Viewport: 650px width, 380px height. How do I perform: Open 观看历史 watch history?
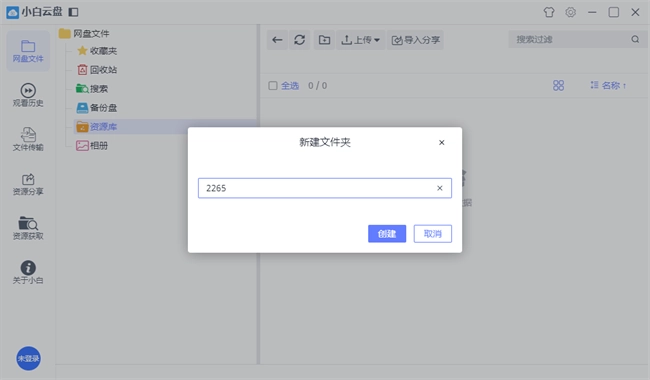tap(28, 95)
